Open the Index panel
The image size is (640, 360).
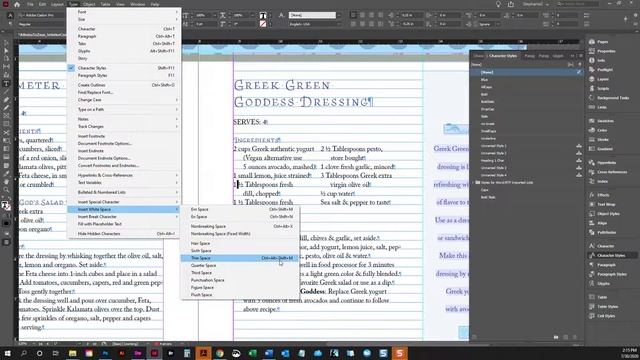598,181
